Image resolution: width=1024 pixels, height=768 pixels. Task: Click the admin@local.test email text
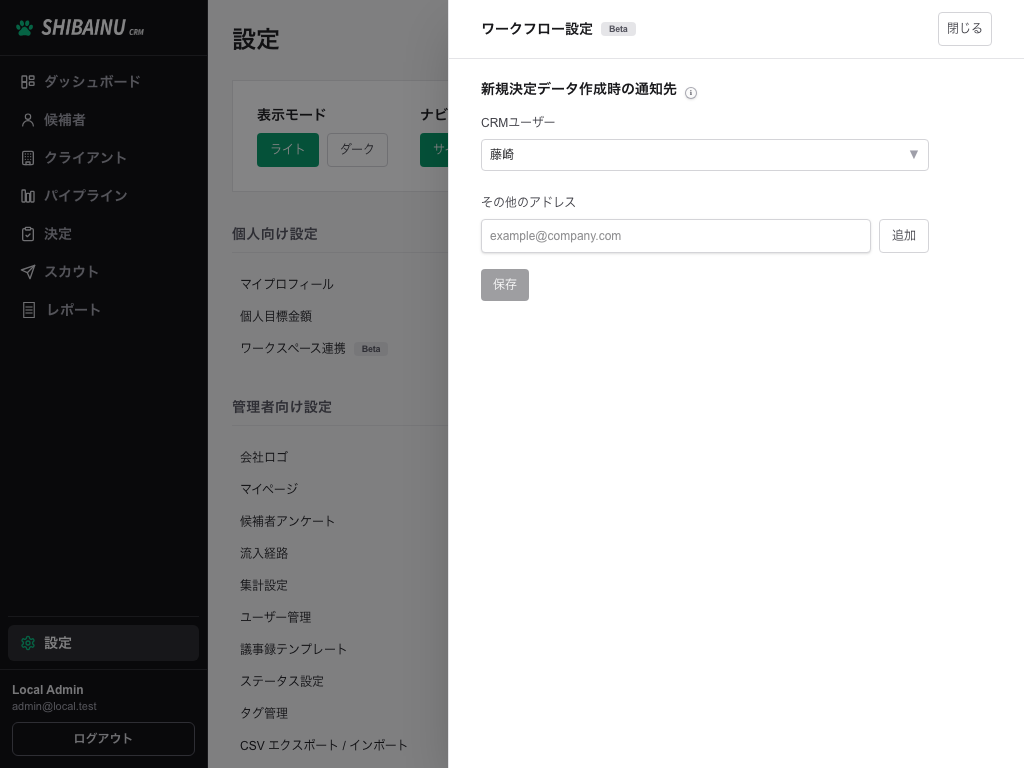(54, 707)
